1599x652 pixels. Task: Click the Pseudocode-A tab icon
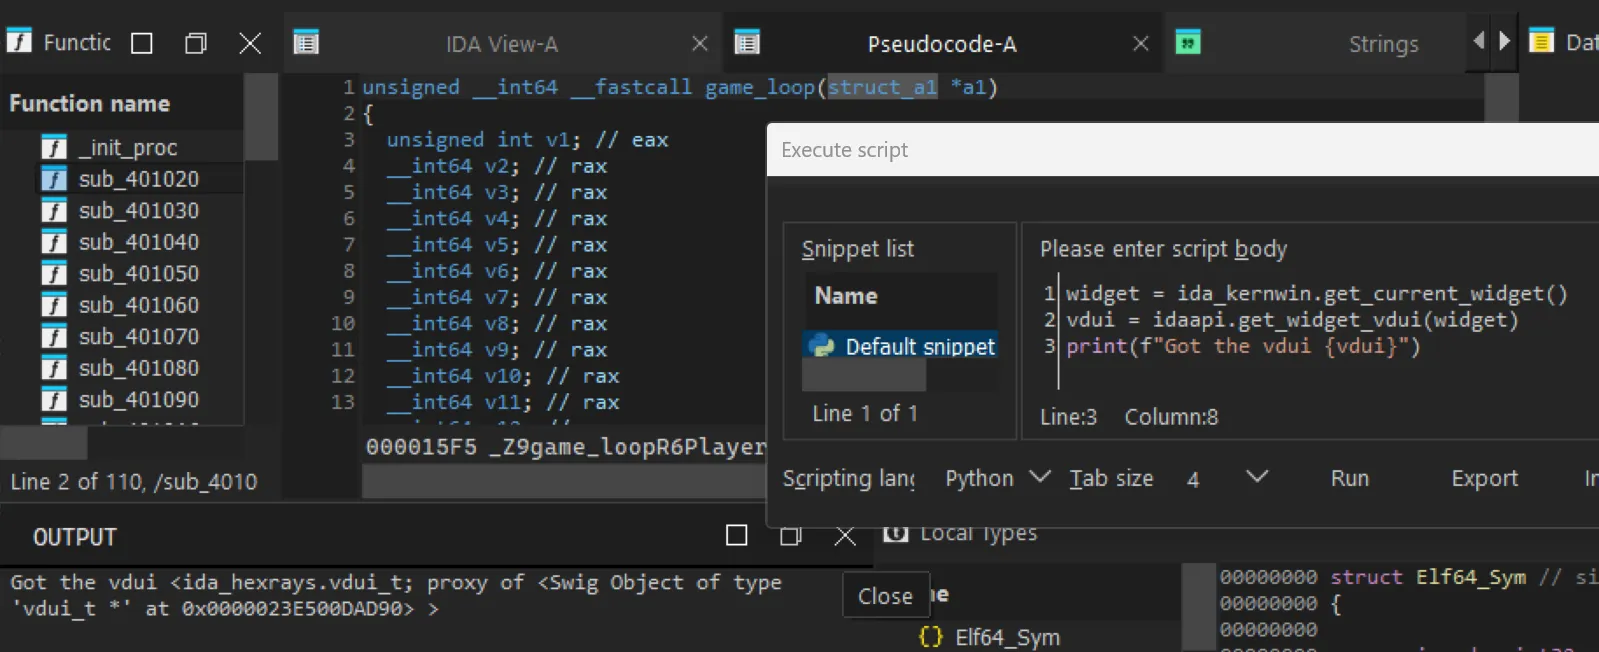[747, 42]
